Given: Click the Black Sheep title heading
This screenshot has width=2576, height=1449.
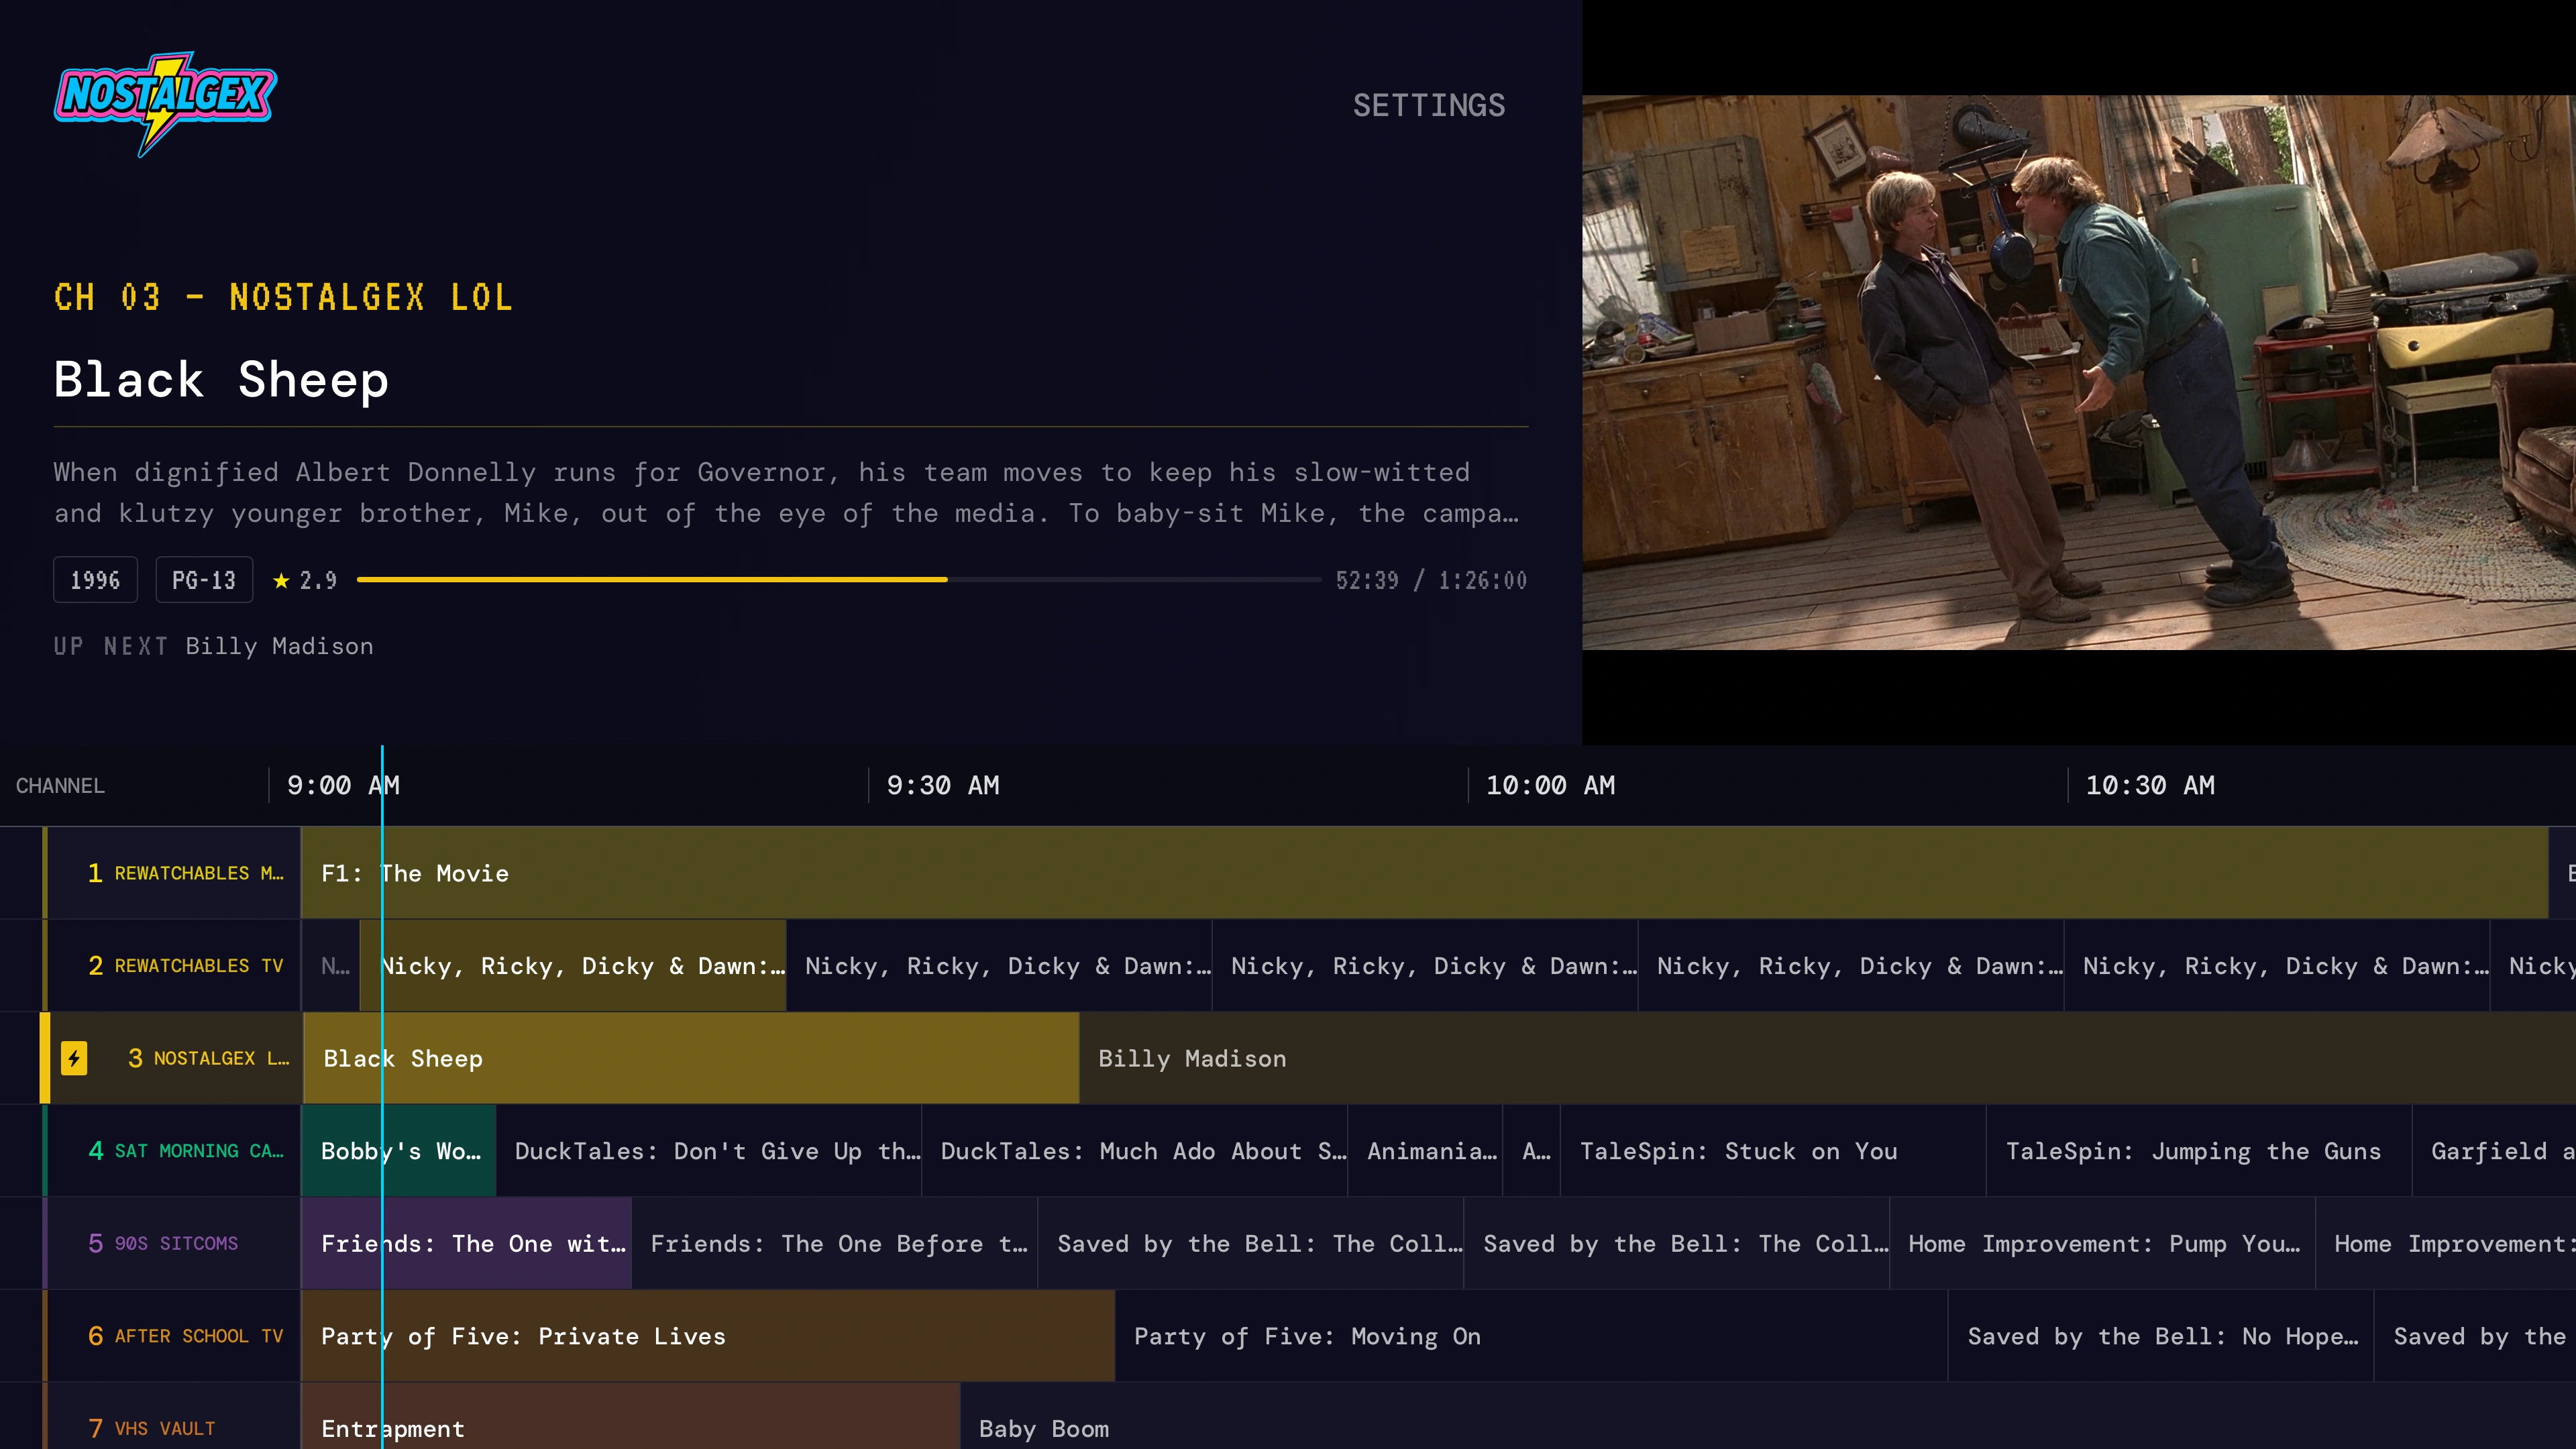Looking at the screenshot, I should [x=221, y=380].
